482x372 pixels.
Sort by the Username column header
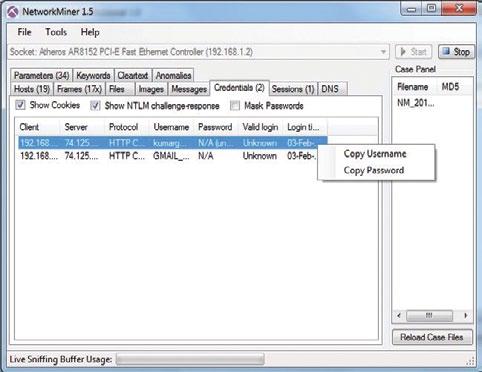pos(171,127)
